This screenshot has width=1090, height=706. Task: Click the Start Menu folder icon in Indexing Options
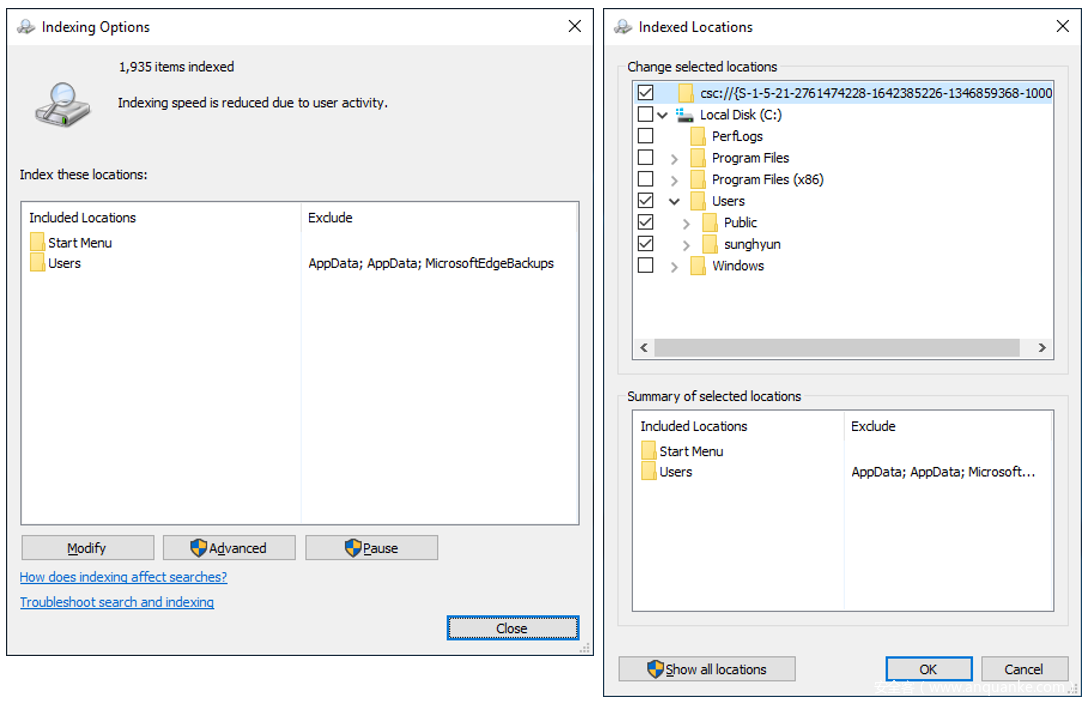pyautogui.click(x=37, y=242)
